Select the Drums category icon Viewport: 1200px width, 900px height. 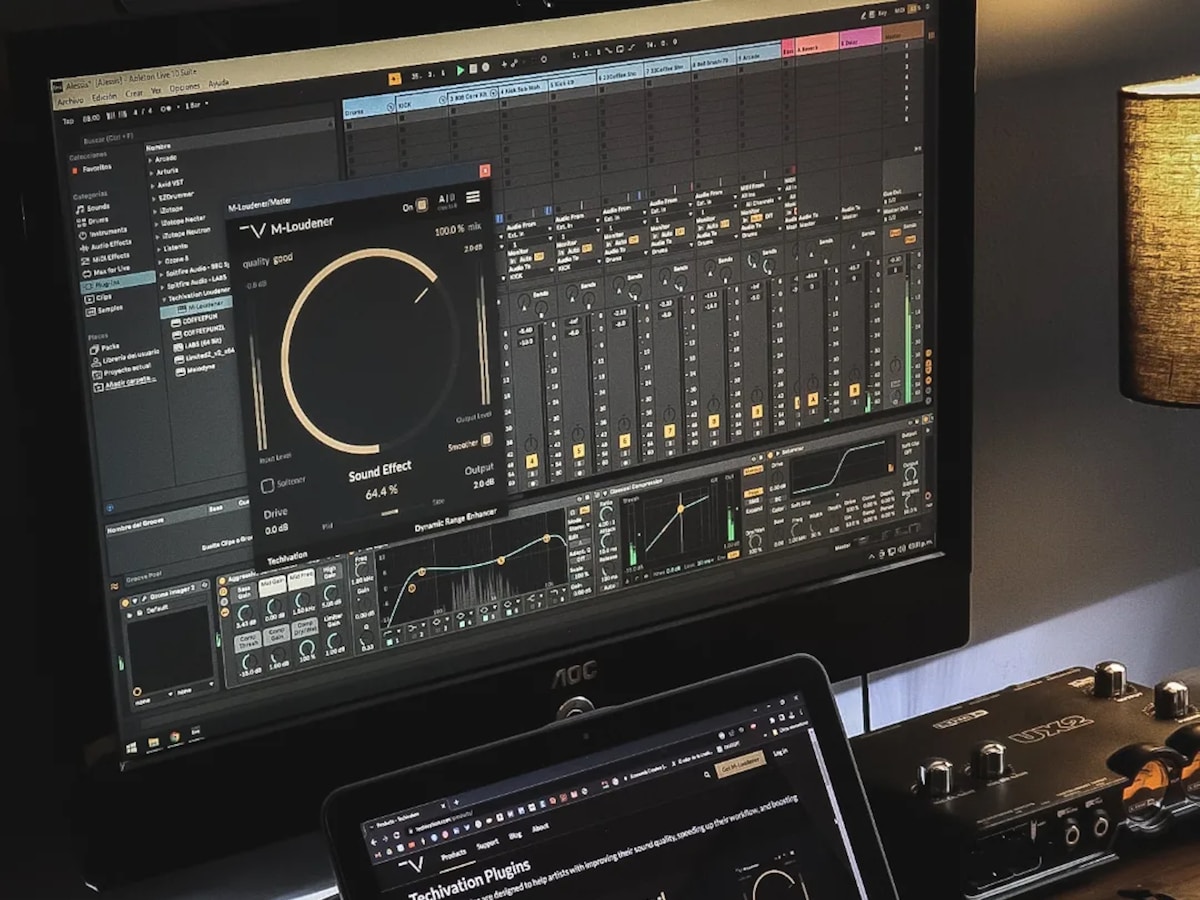pos(81,222)
